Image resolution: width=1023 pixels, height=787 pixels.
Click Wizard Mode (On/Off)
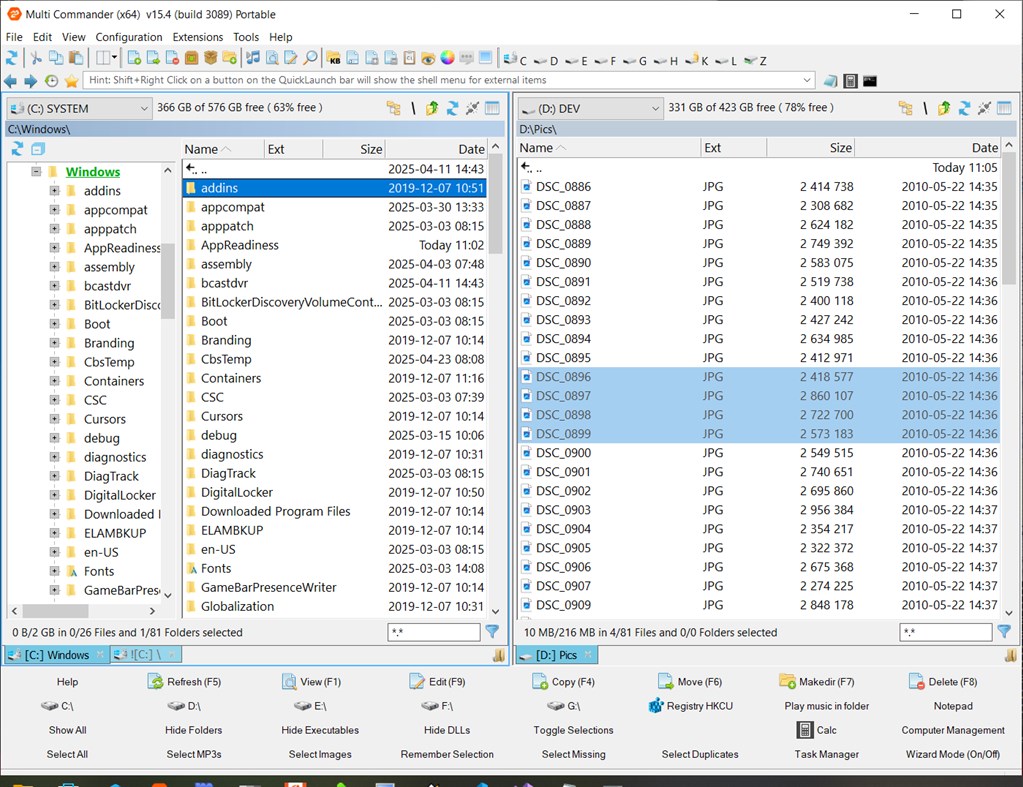(952, 754)
